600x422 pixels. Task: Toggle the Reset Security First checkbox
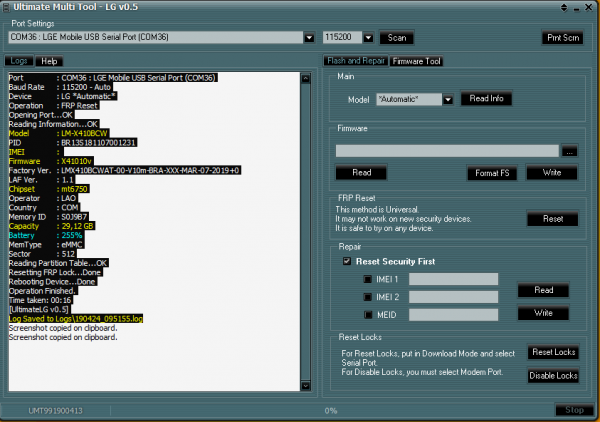click(347, 261)
